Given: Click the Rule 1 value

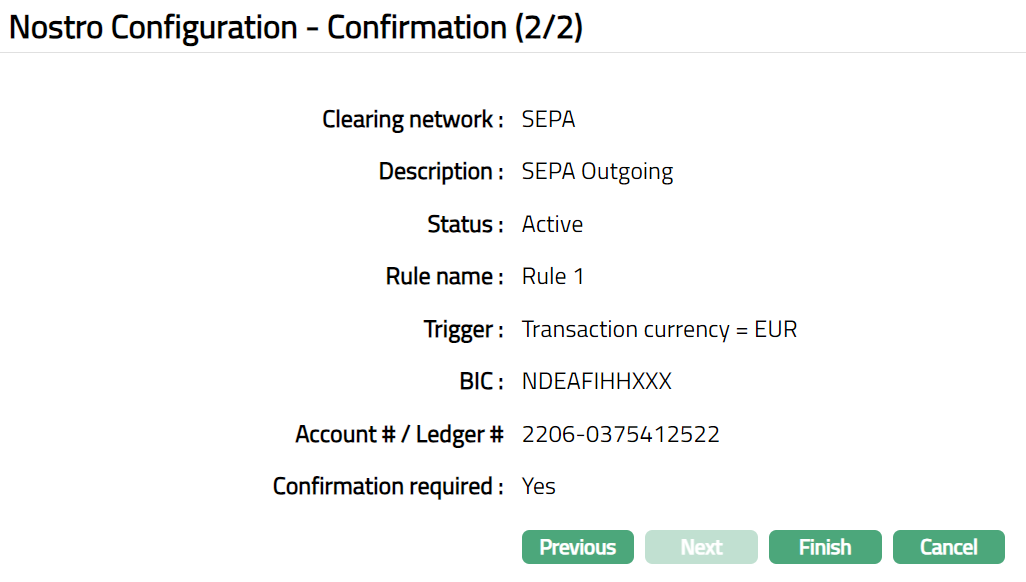Looking at the screenshot, I should tap(552, 277).
